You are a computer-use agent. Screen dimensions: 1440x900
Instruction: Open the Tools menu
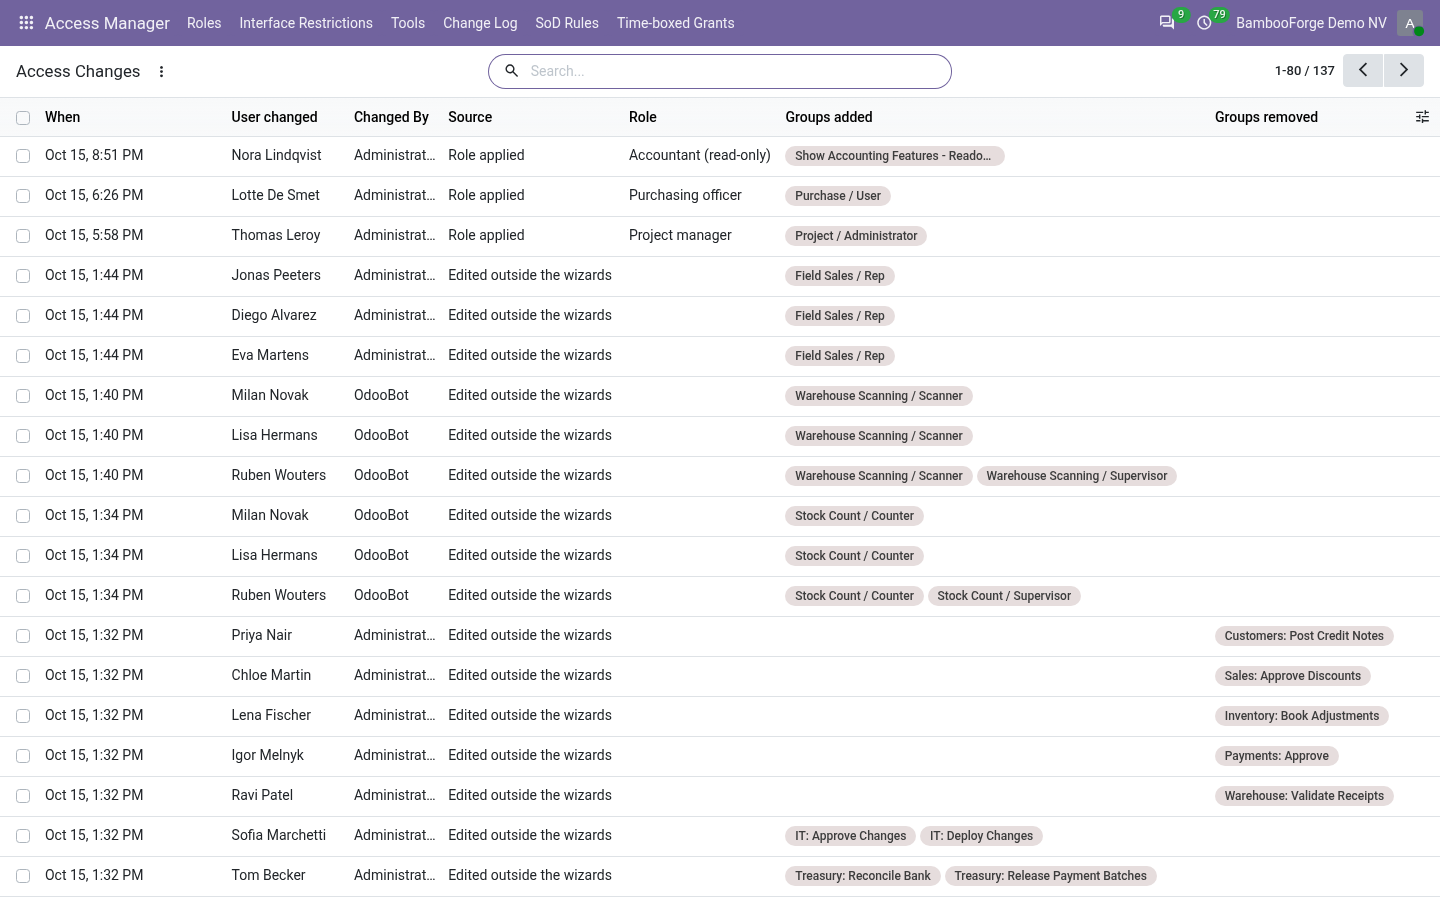point(408,23)
